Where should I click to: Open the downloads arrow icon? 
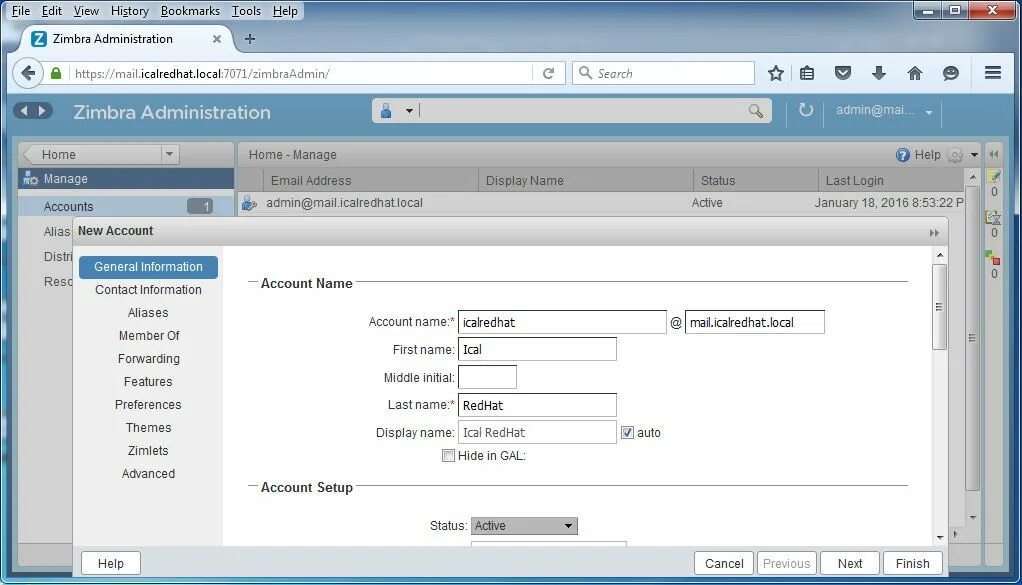[x=879, y=73]
